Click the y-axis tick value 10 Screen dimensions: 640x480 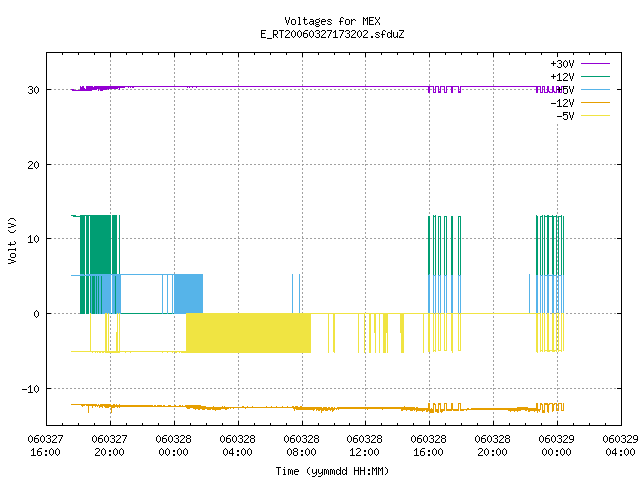tap(33, 239)
